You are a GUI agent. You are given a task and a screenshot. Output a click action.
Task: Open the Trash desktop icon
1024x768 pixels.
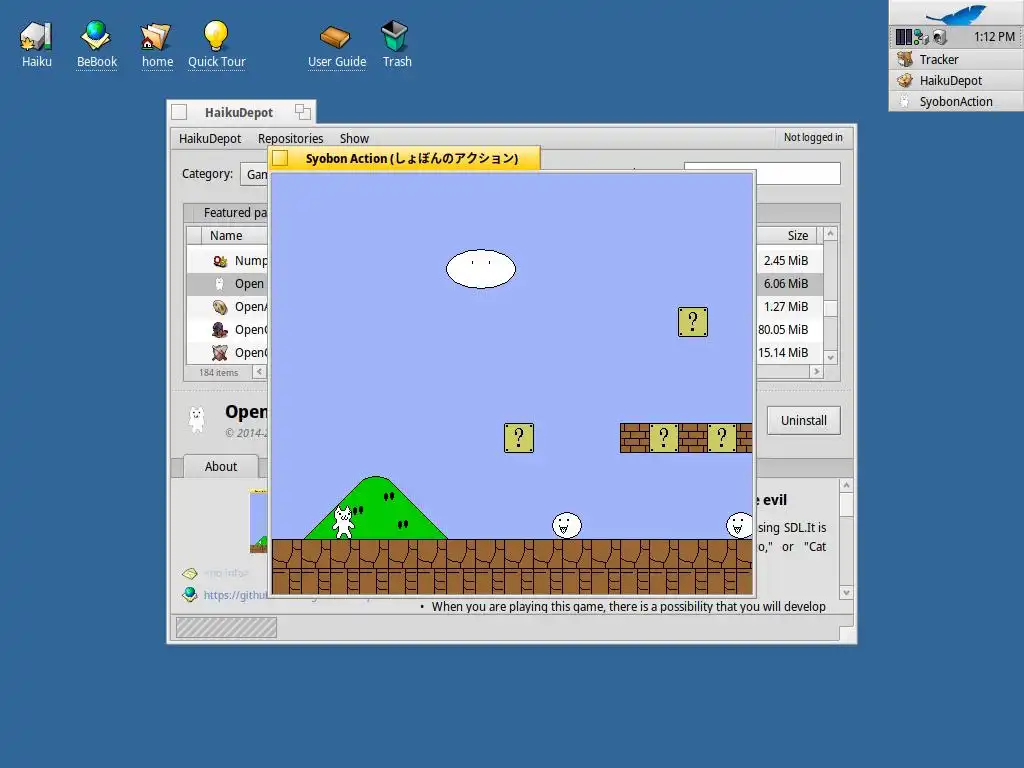395,36
